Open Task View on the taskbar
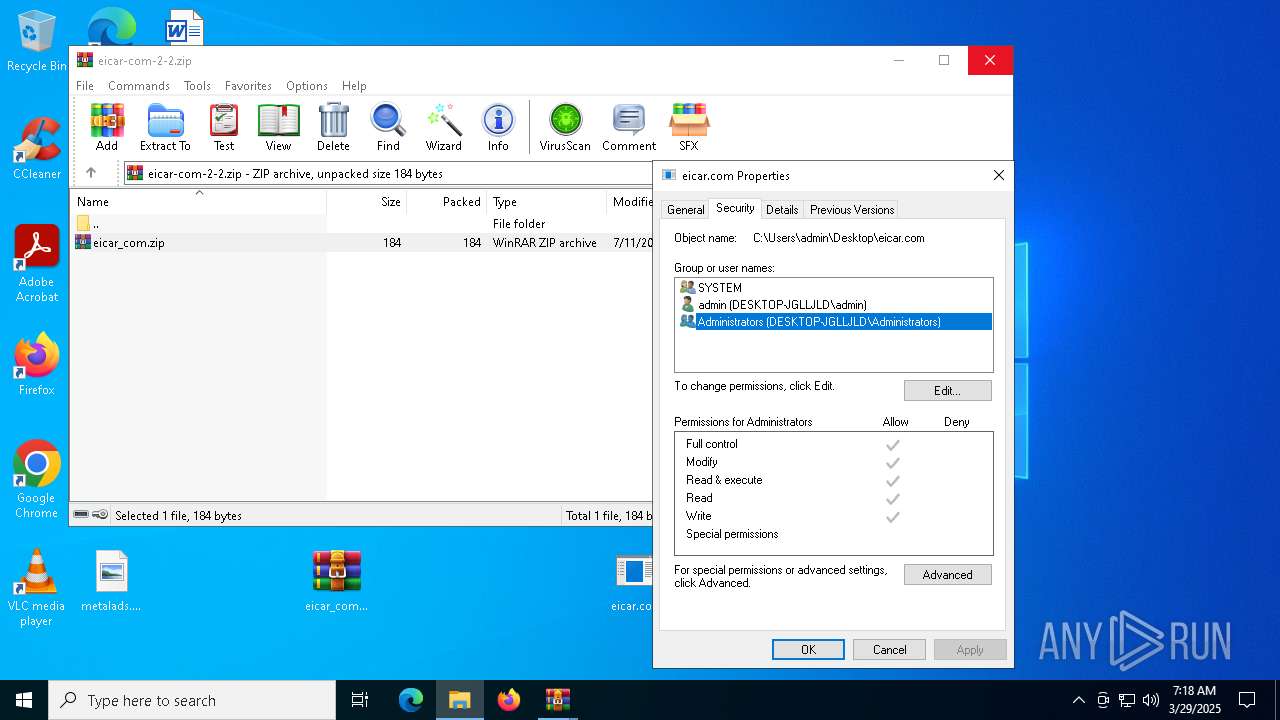 click(x=360, y=700)
